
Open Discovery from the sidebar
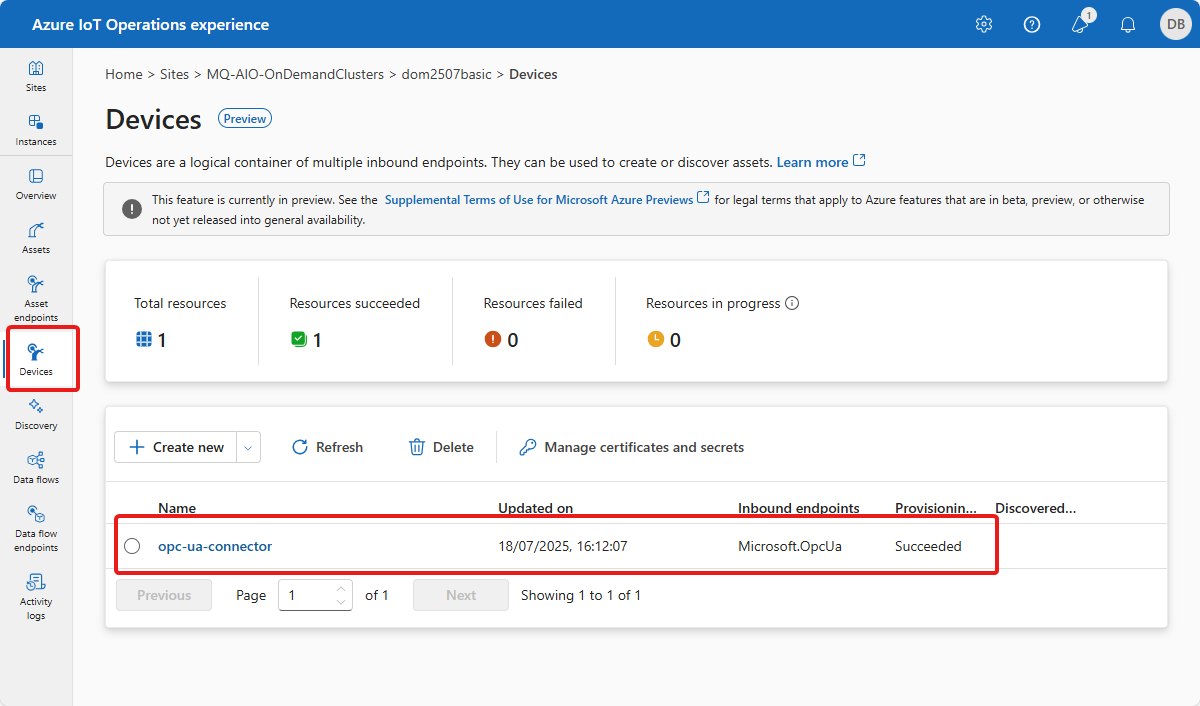[36, 414]
